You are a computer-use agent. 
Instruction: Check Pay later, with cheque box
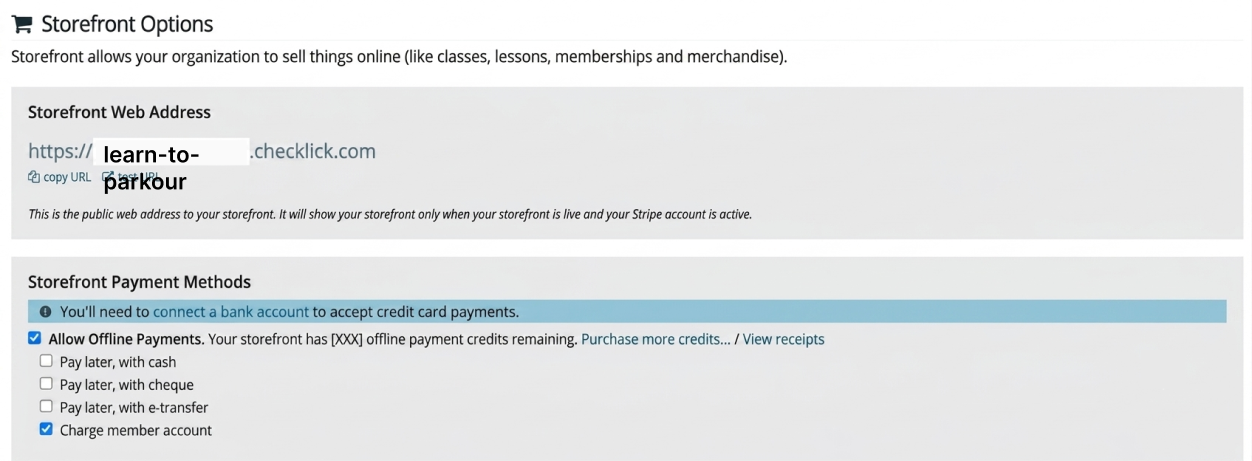coord(46,384)
